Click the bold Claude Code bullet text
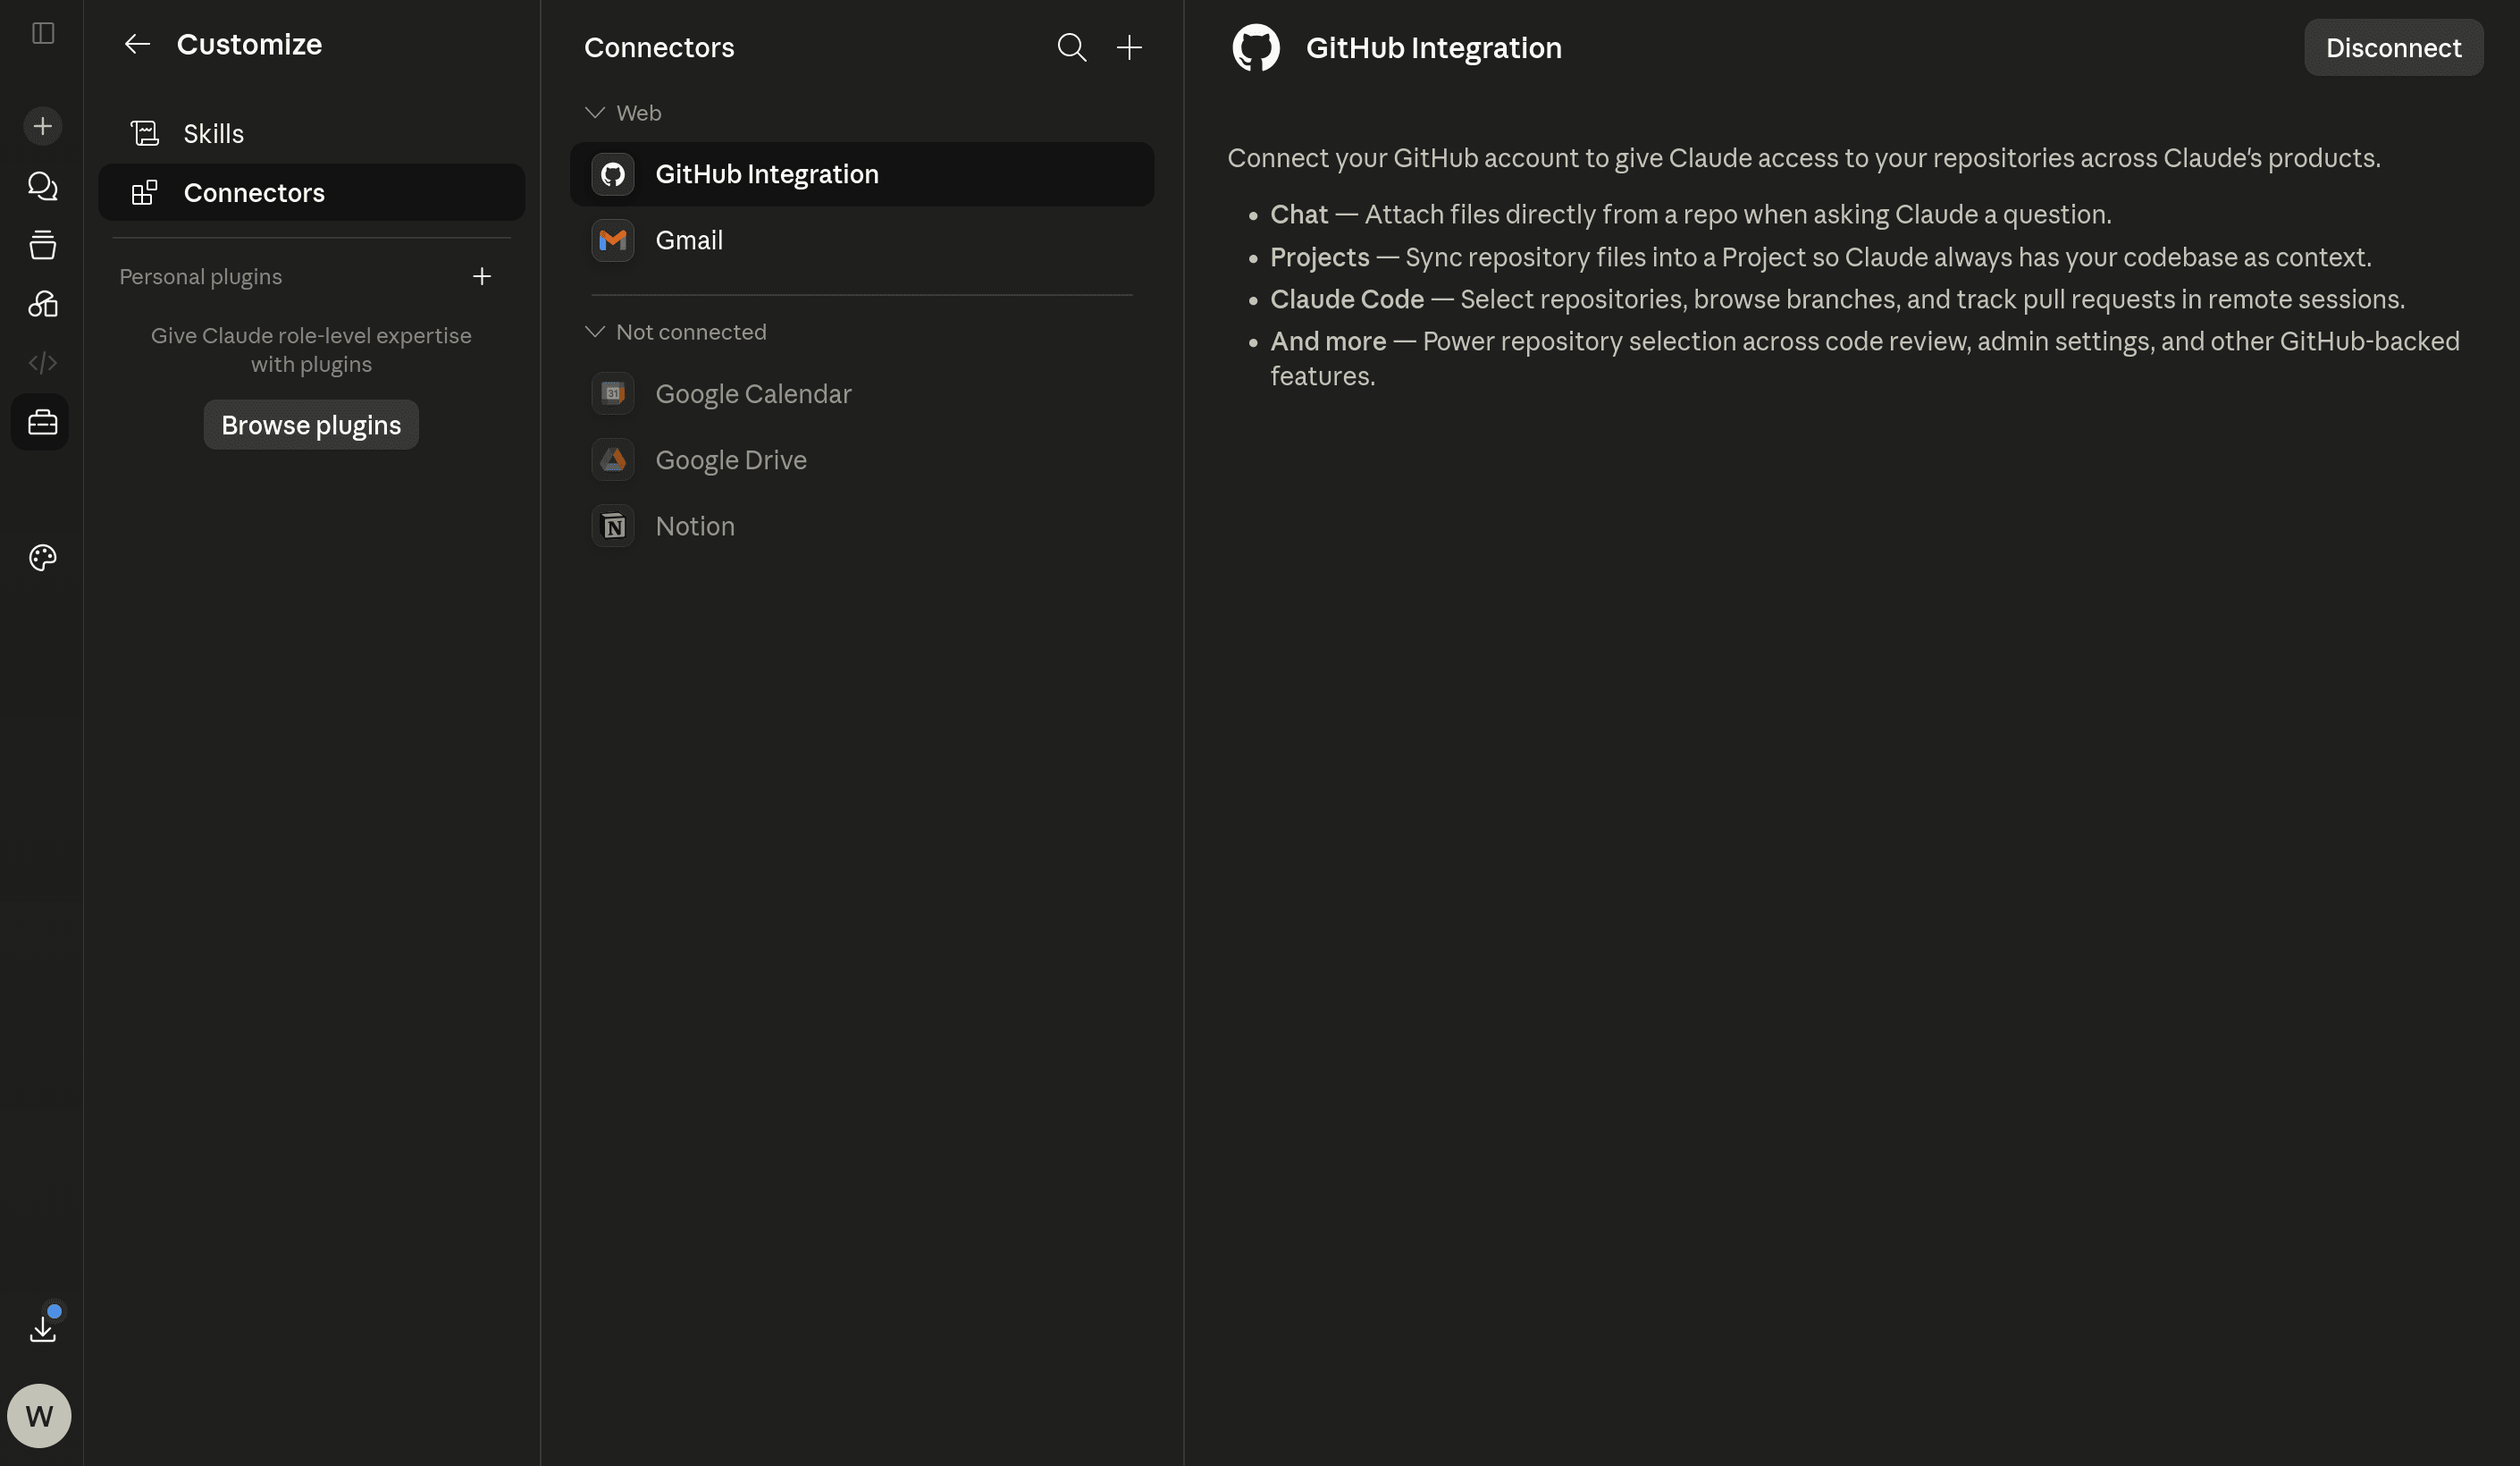The height and width of the screenshot is (1466, 2520). tap(1347, 299)
